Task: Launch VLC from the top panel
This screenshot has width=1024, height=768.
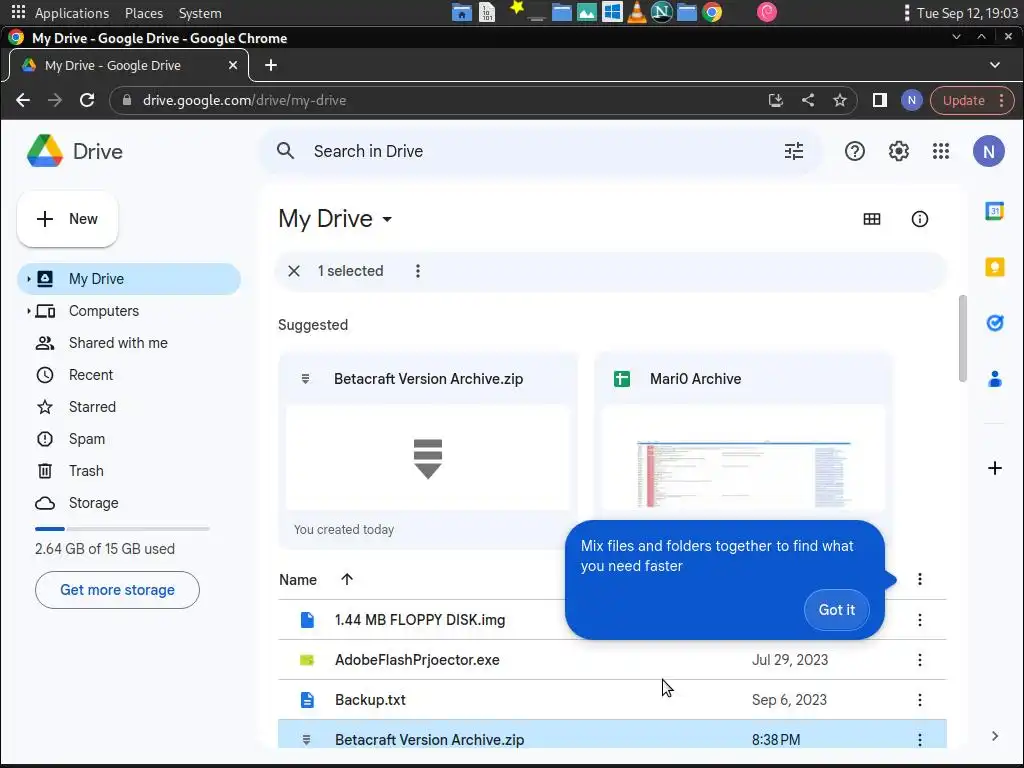Action: 636,12
